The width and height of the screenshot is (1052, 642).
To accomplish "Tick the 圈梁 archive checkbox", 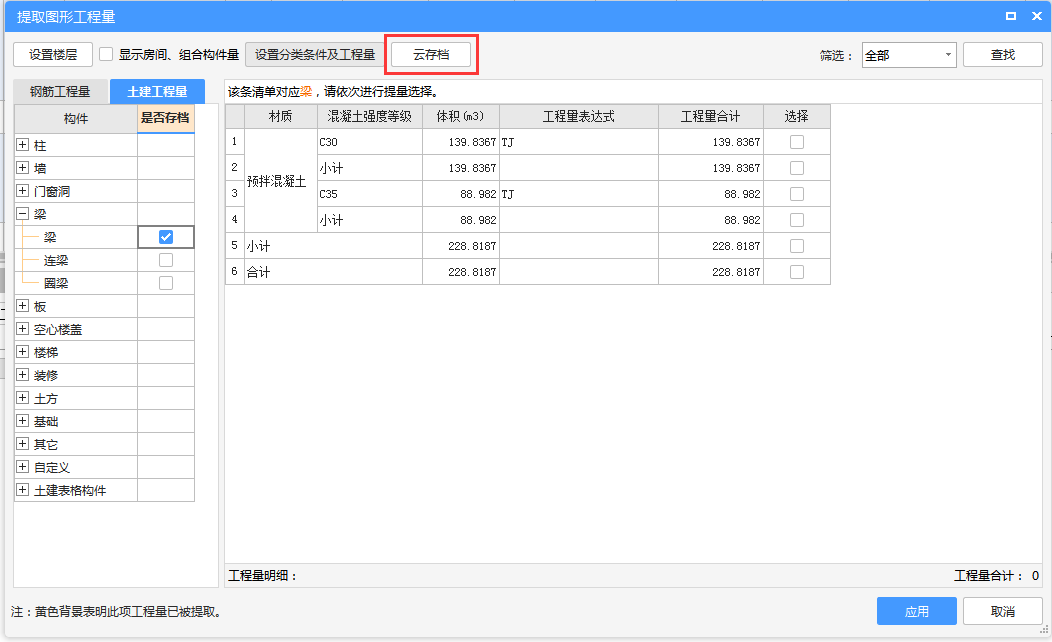I will tap(166, 283).
